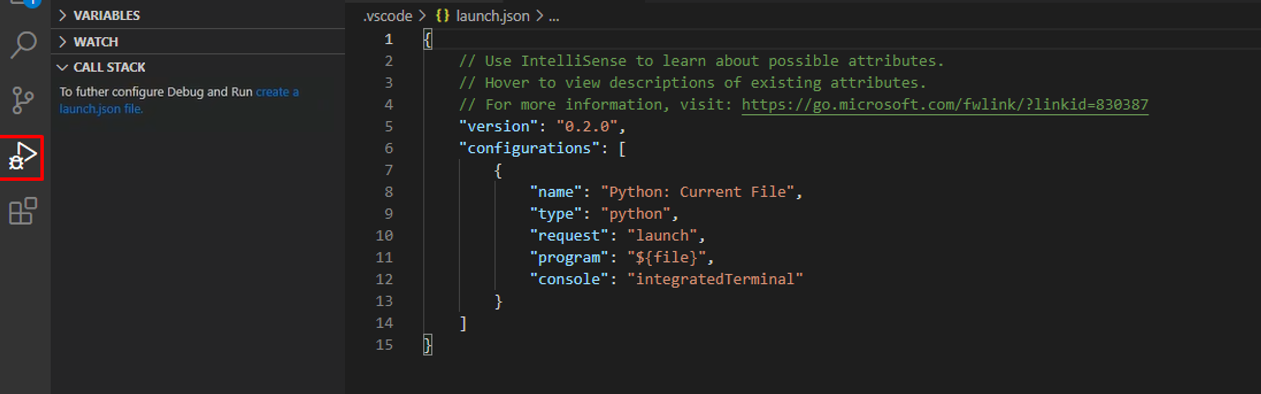Click line number 15 in gutter
The image size is (1261, 394).
coord(385,345)
